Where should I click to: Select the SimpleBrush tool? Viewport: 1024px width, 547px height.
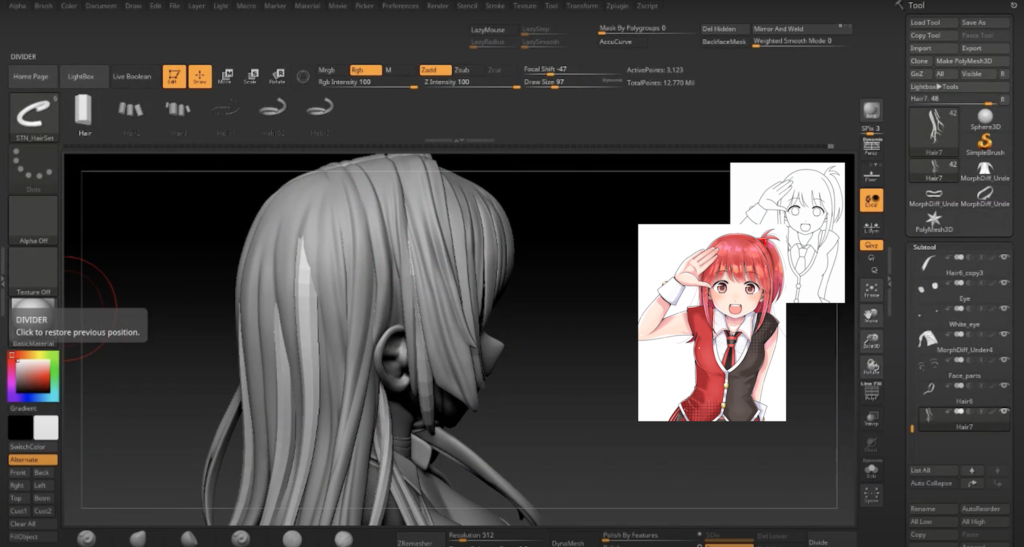[985, 144]
